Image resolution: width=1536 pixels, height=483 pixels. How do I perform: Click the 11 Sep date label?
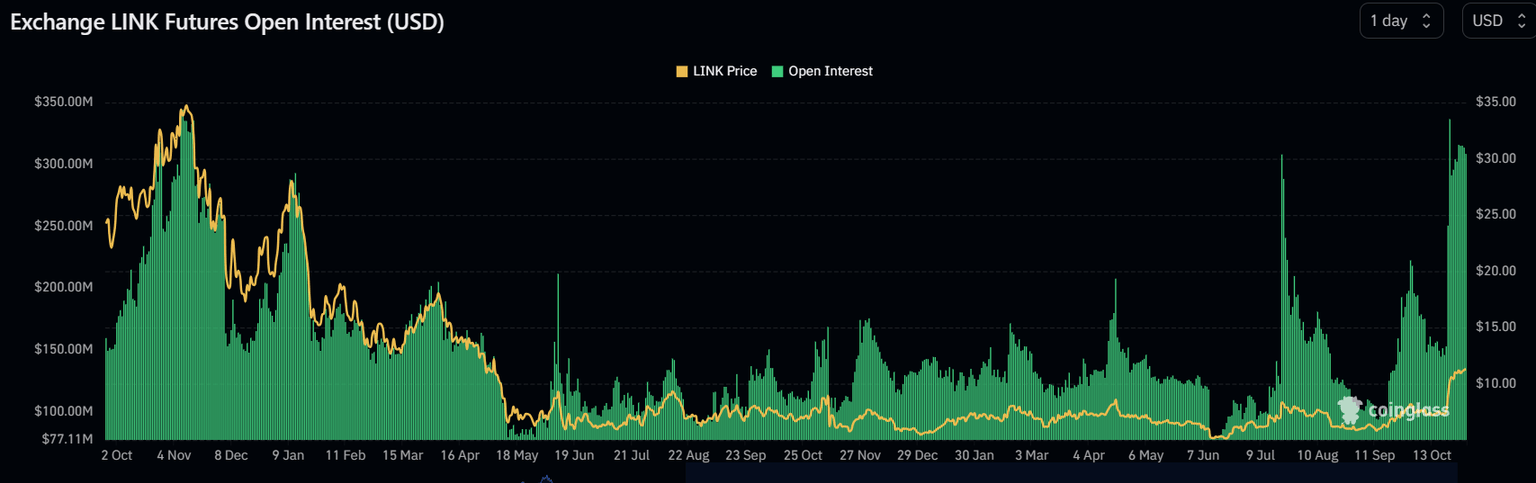pos(1375,455)
